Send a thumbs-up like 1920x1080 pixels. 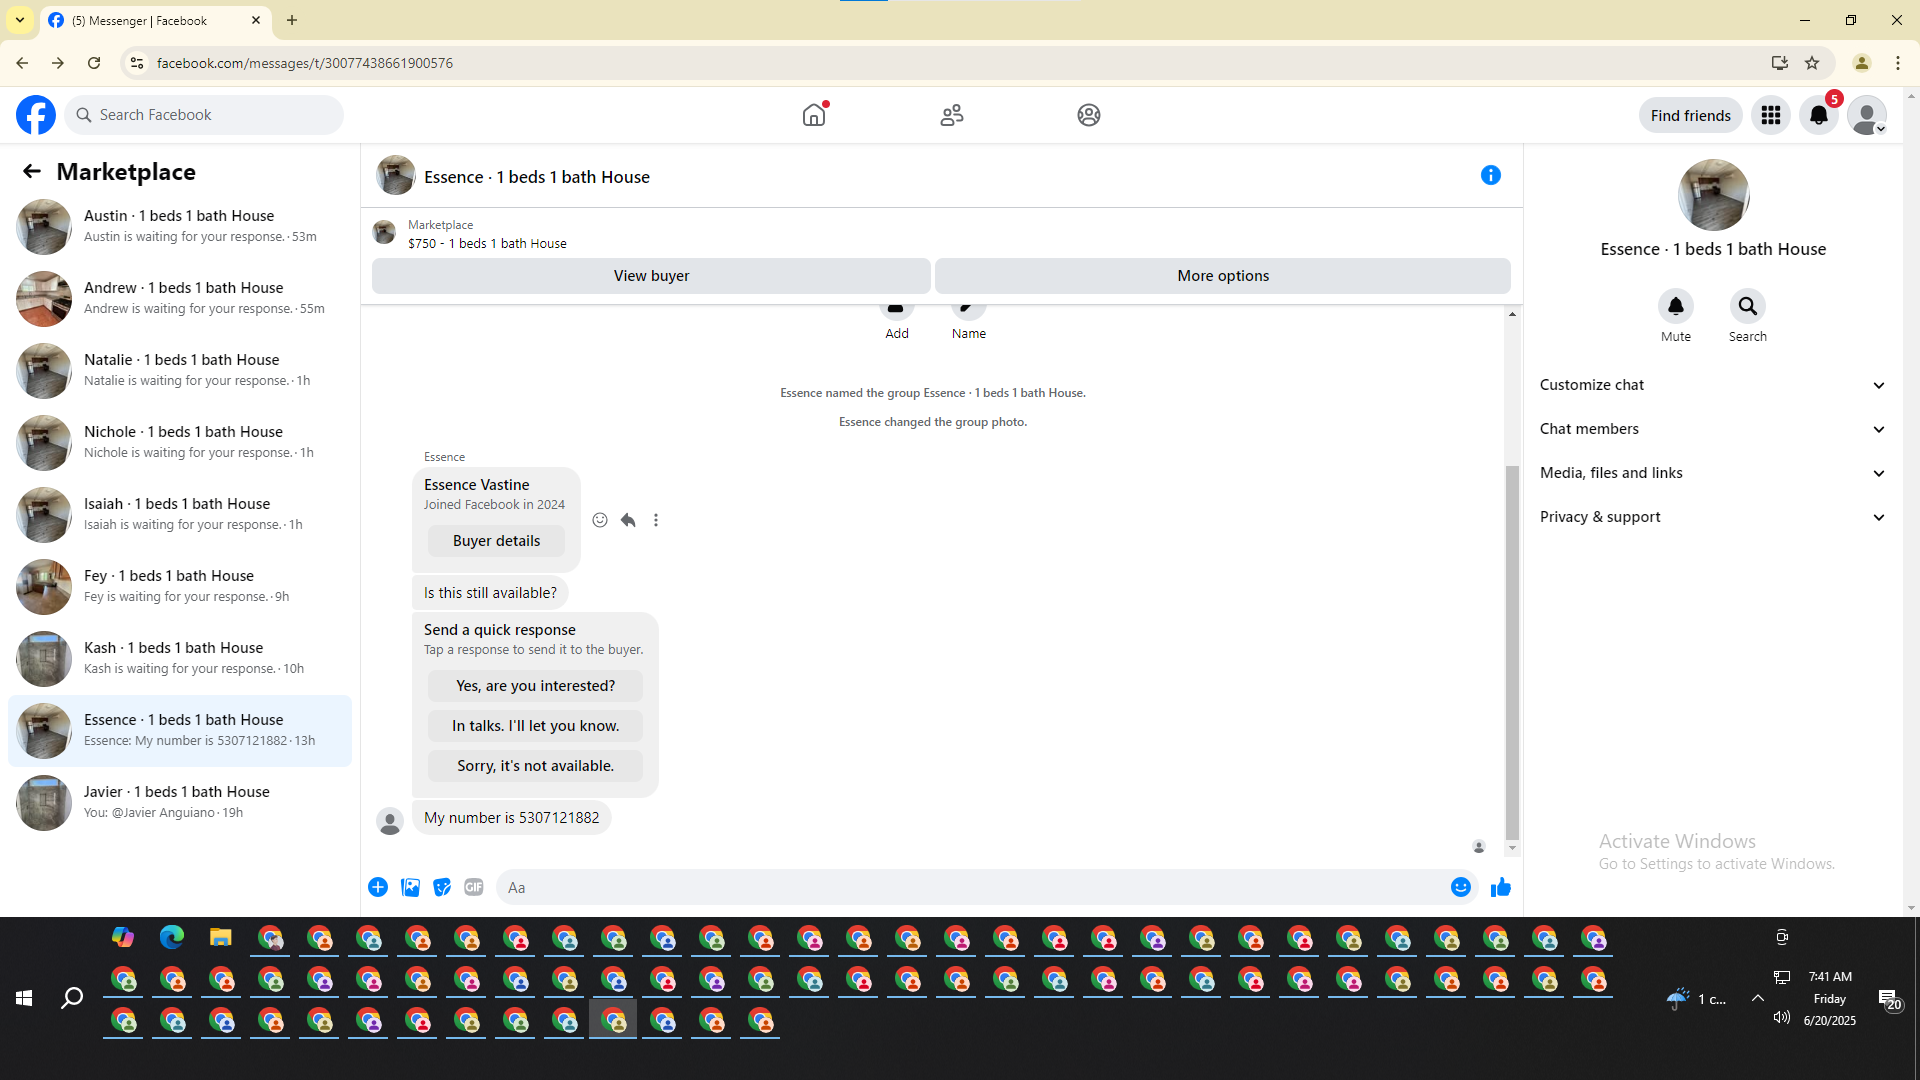1500,887
